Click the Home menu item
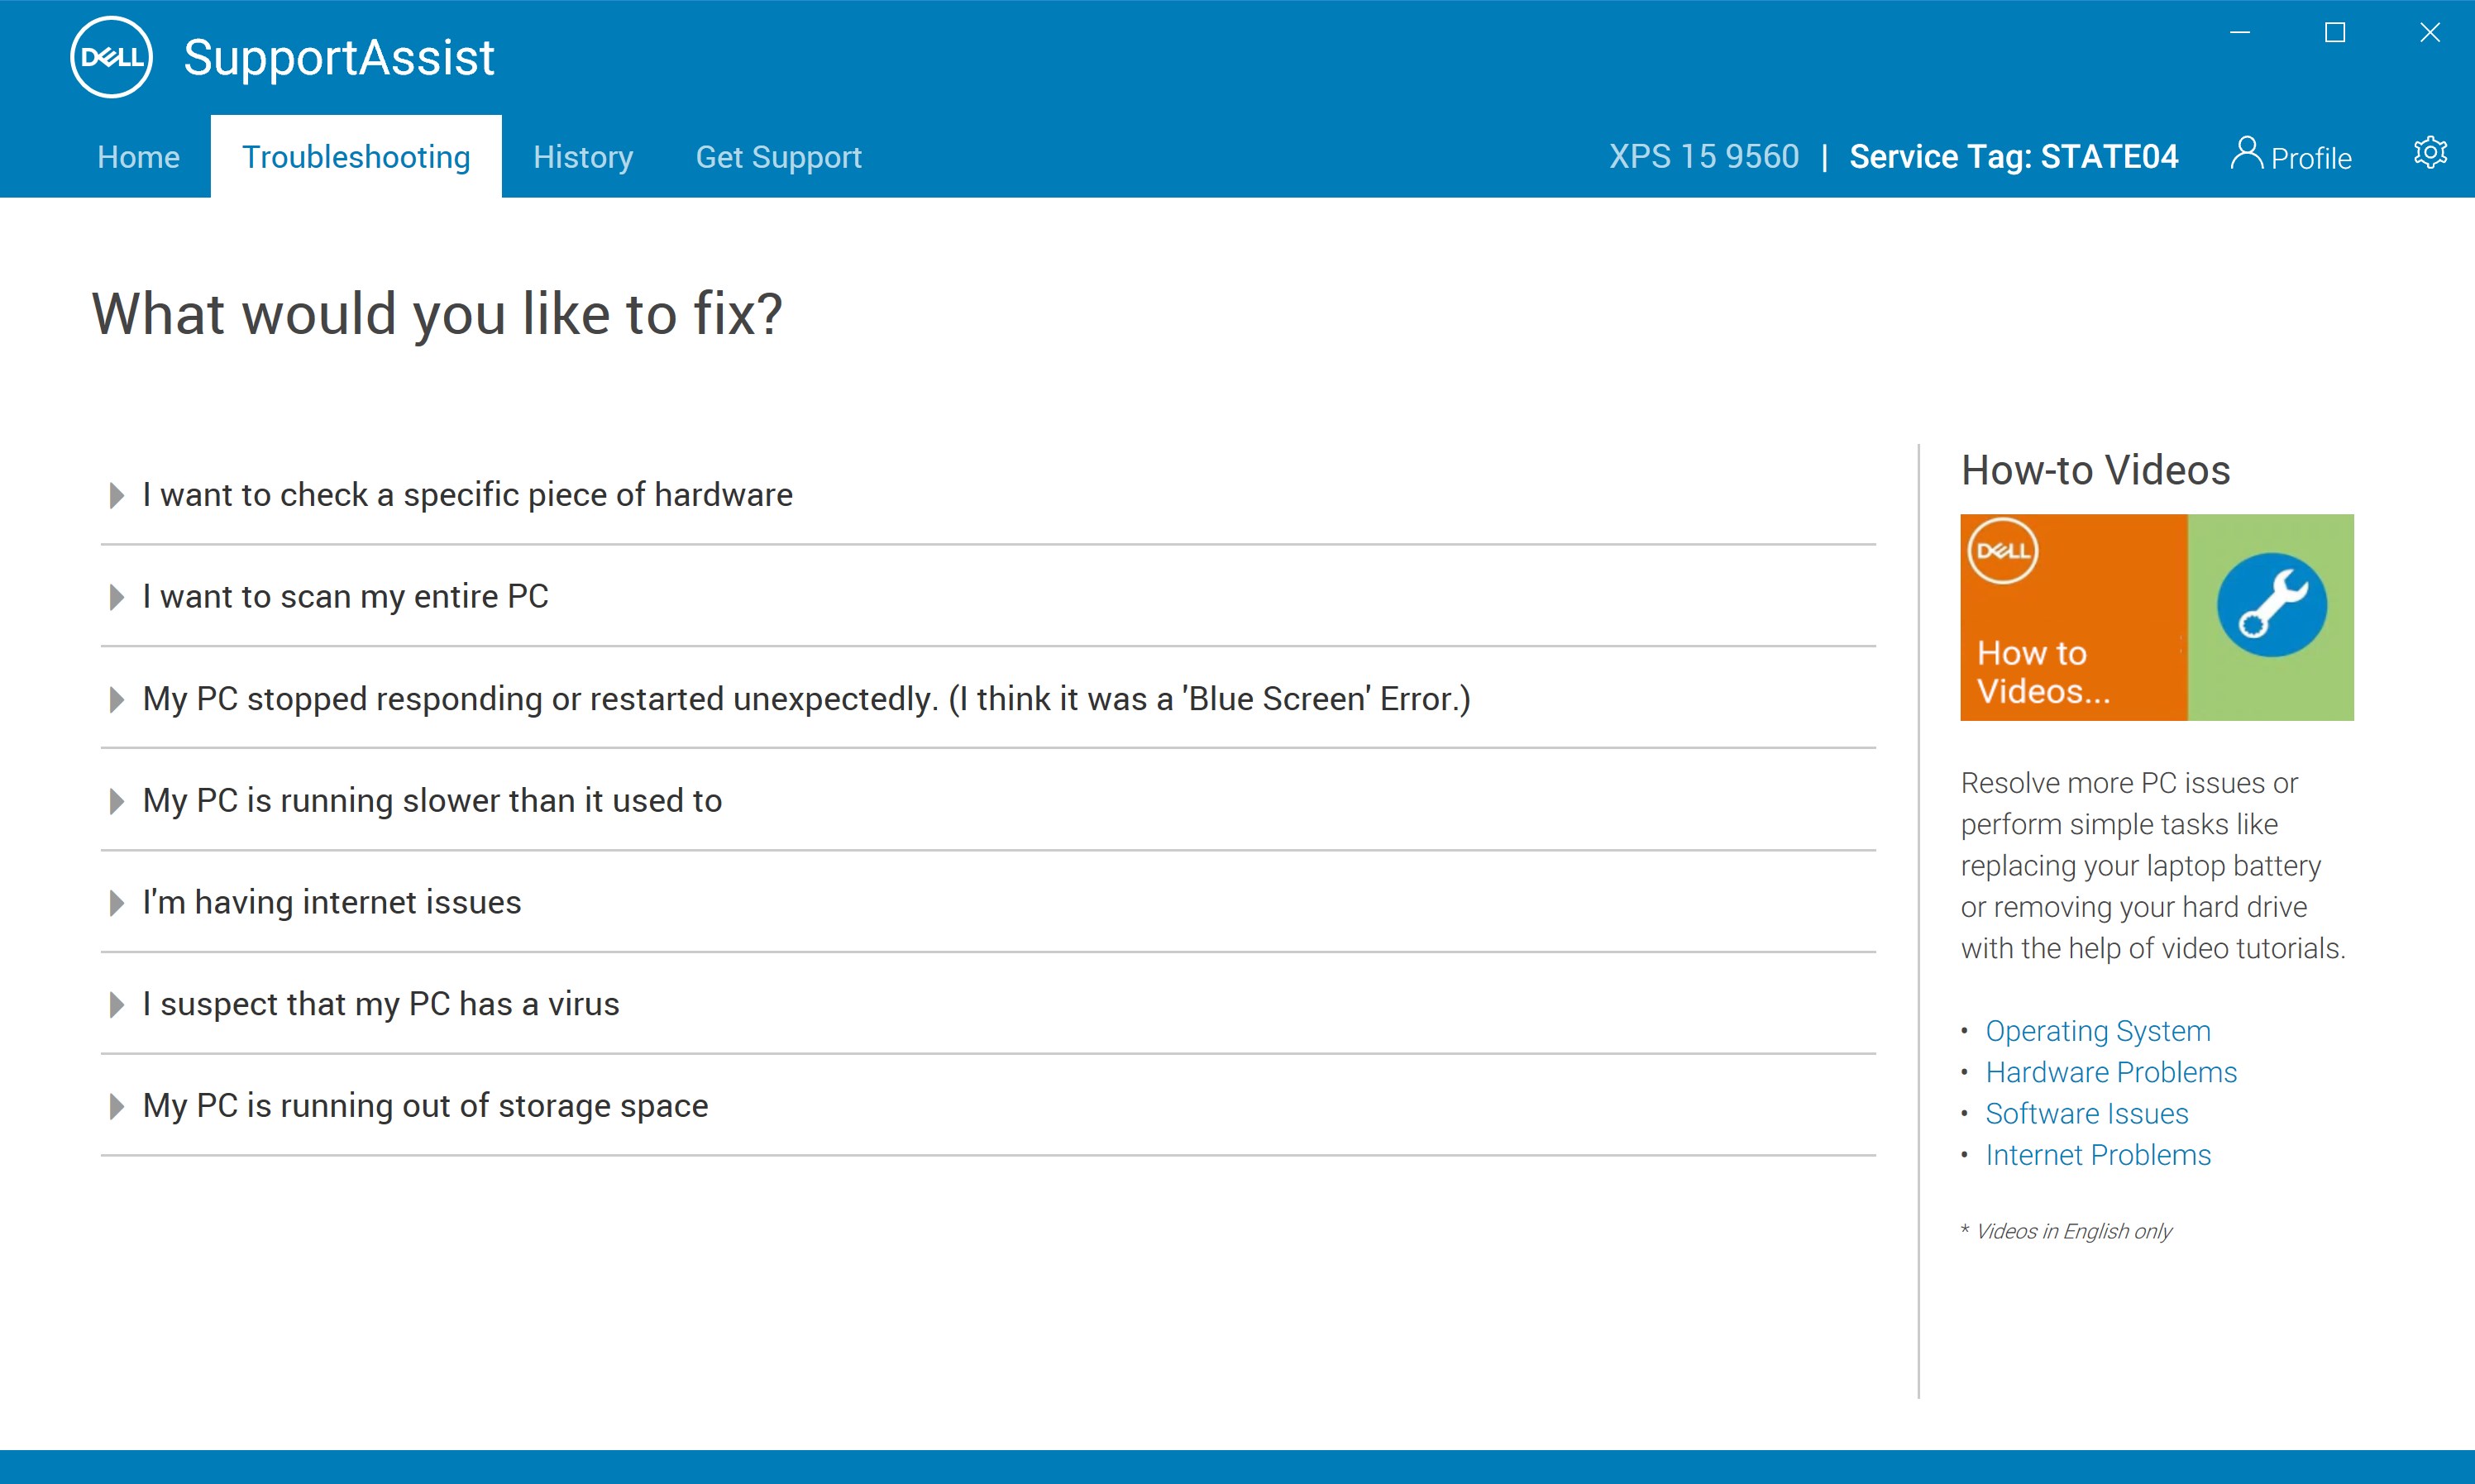This screenshot has width=2475, height=1484. [x=138, y=157]
